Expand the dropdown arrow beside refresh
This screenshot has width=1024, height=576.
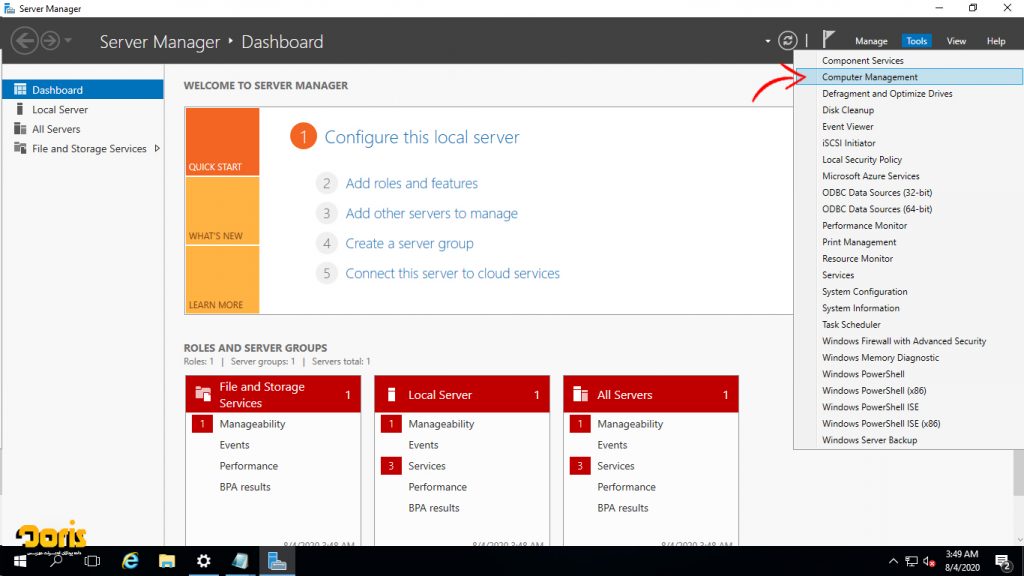(767, 41)
